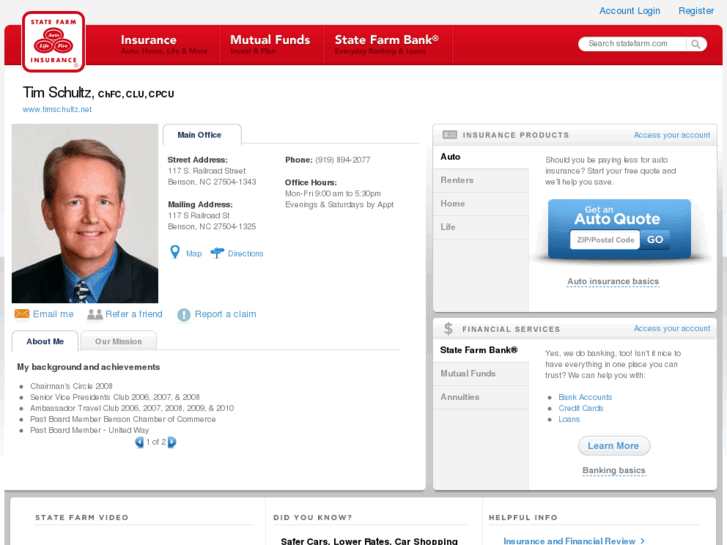Switch to the Our Mission tab
The width and height of the screenshot is (727, 545).
tap(118, 341)
